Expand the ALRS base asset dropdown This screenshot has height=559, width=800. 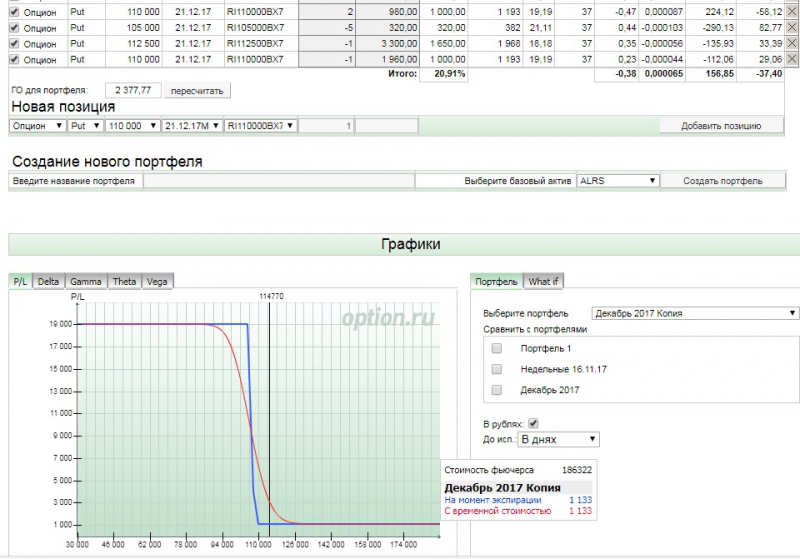pos(618,181)
